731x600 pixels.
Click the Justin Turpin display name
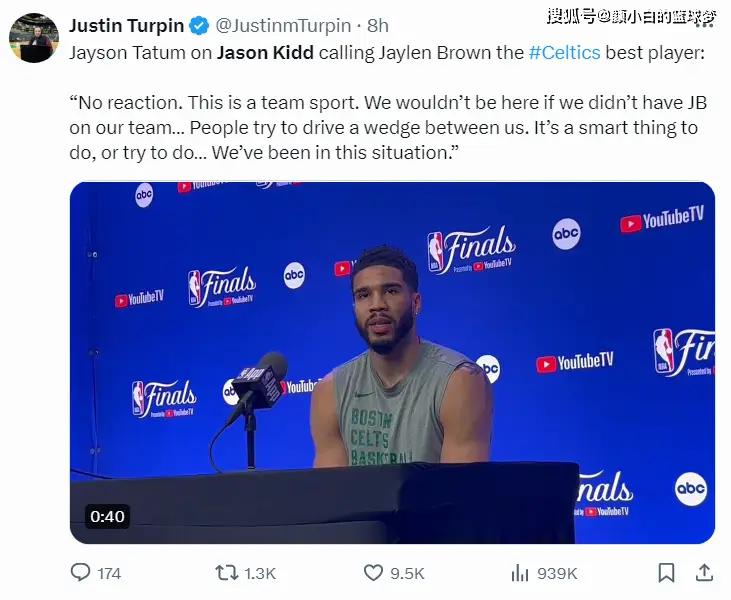(x=126, y=26)
